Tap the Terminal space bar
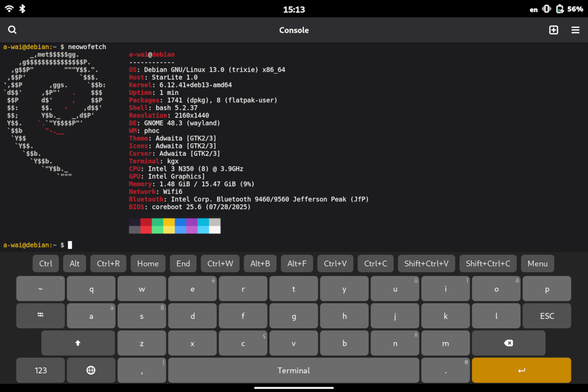The height and width of the screenshot is (392, 588). click(294, 370)
